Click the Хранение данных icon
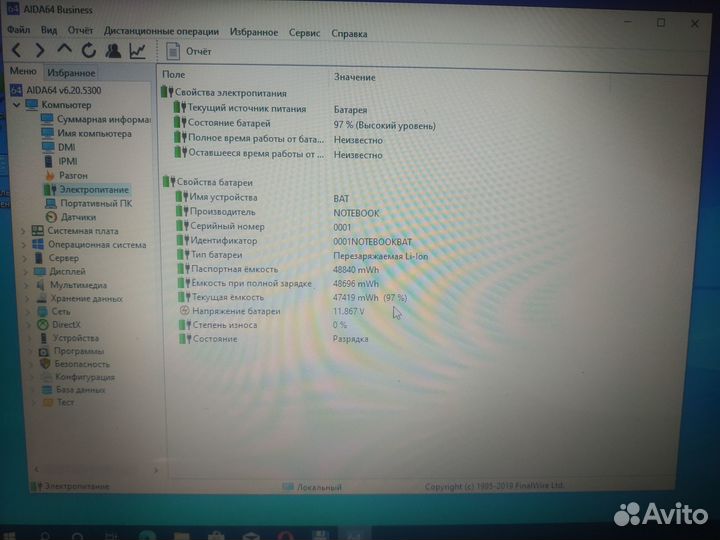 [x=42, y=298]
